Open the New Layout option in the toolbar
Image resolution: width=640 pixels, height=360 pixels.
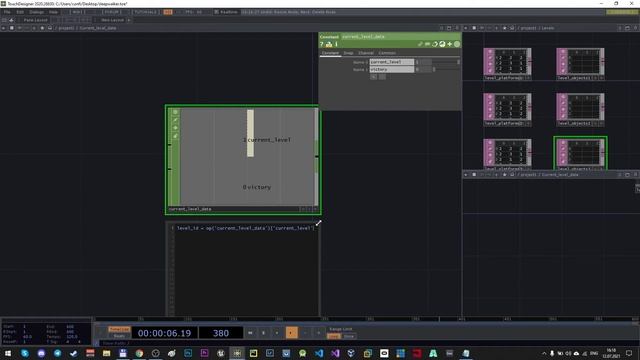(x=112, y=20)
